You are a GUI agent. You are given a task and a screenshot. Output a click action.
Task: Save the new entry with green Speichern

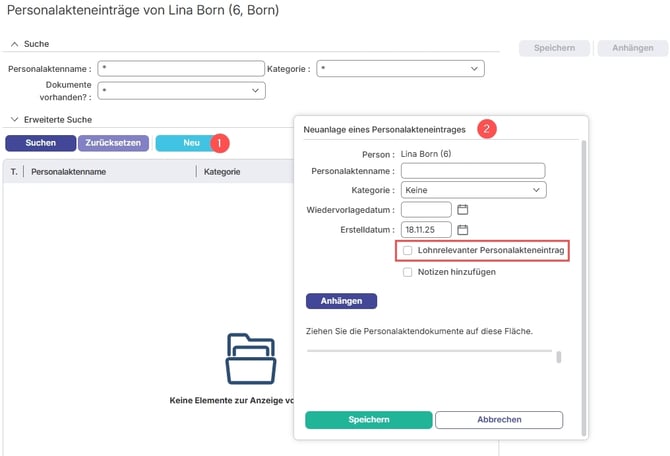(x=368, y=420)
